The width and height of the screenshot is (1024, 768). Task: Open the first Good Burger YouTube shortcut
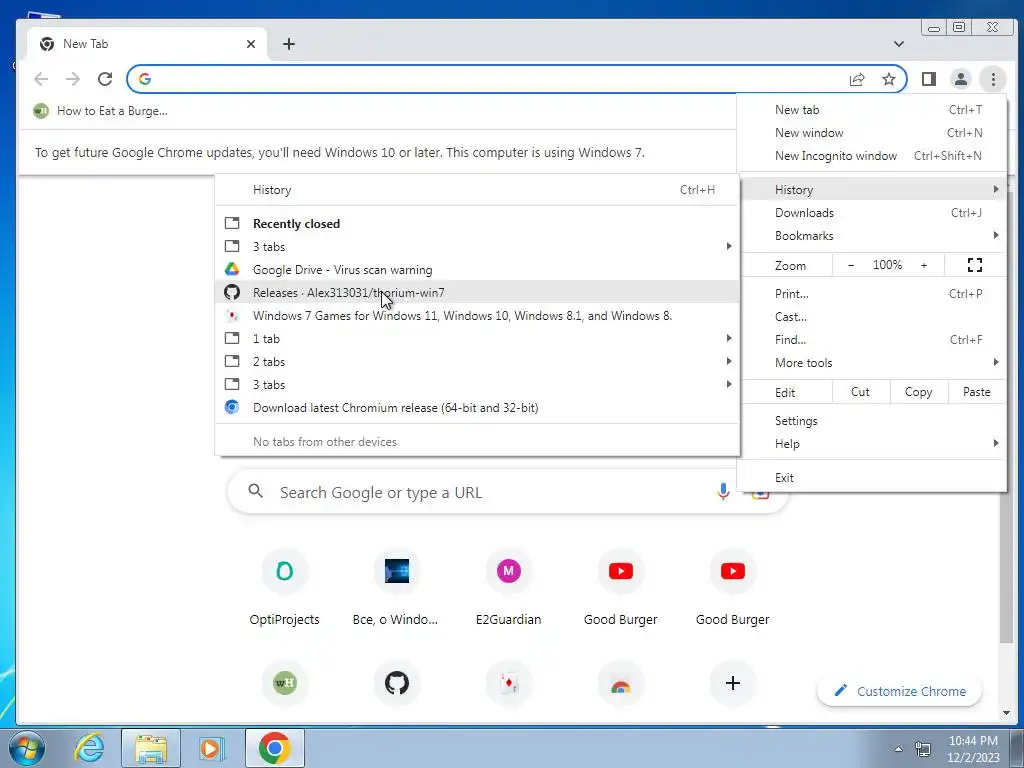620,588
